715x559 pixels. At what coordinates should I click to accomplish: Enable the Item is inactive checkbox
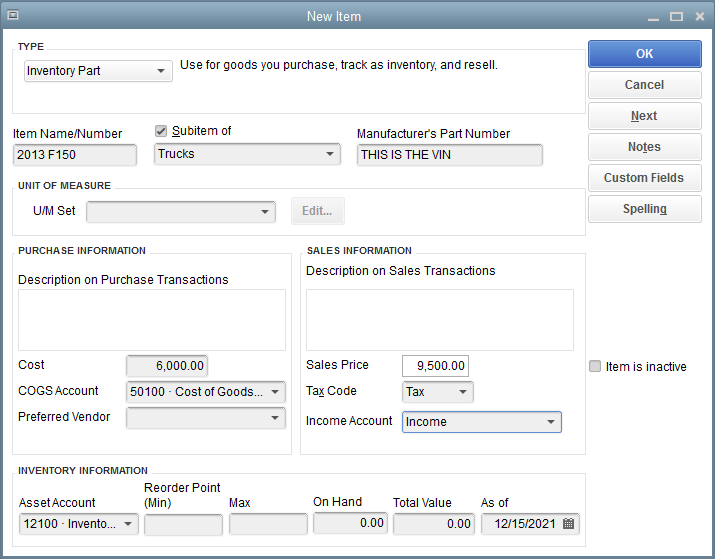pos(596,367)
